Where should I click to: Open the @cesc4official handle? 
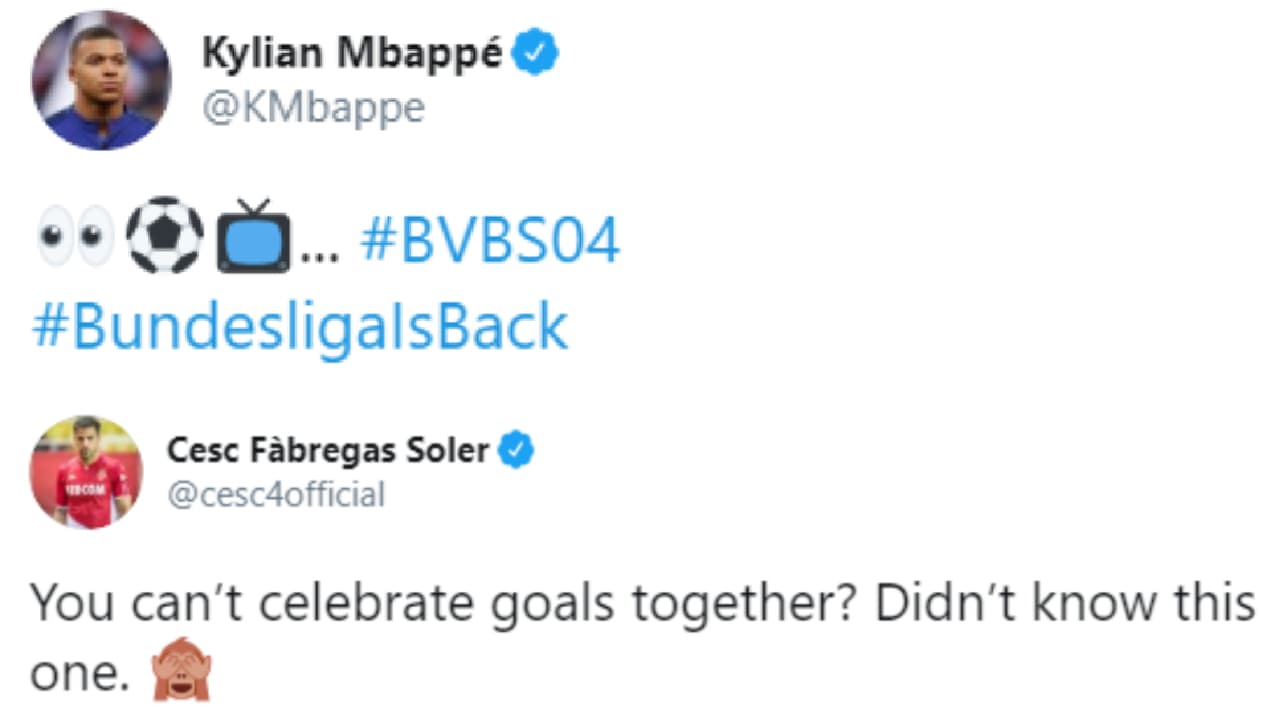pyautogui.click(x=275, y=494)
